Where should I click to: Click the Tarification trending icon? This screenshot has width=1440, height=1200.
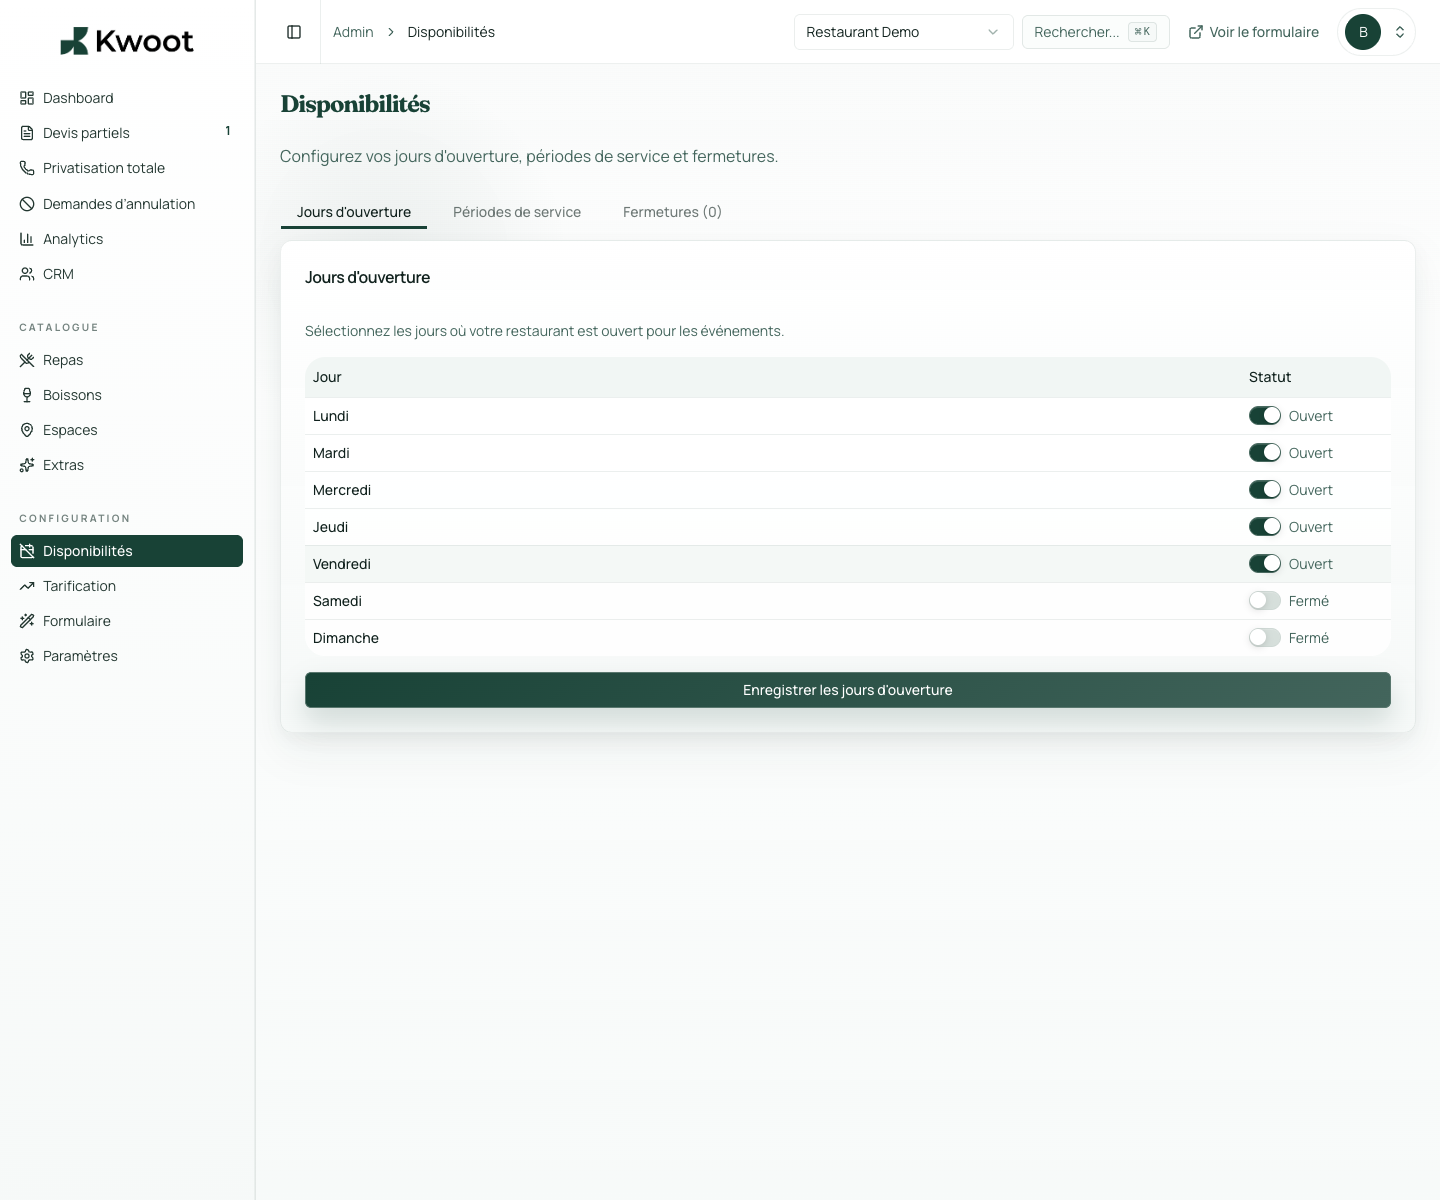click(x=27, y=586)
